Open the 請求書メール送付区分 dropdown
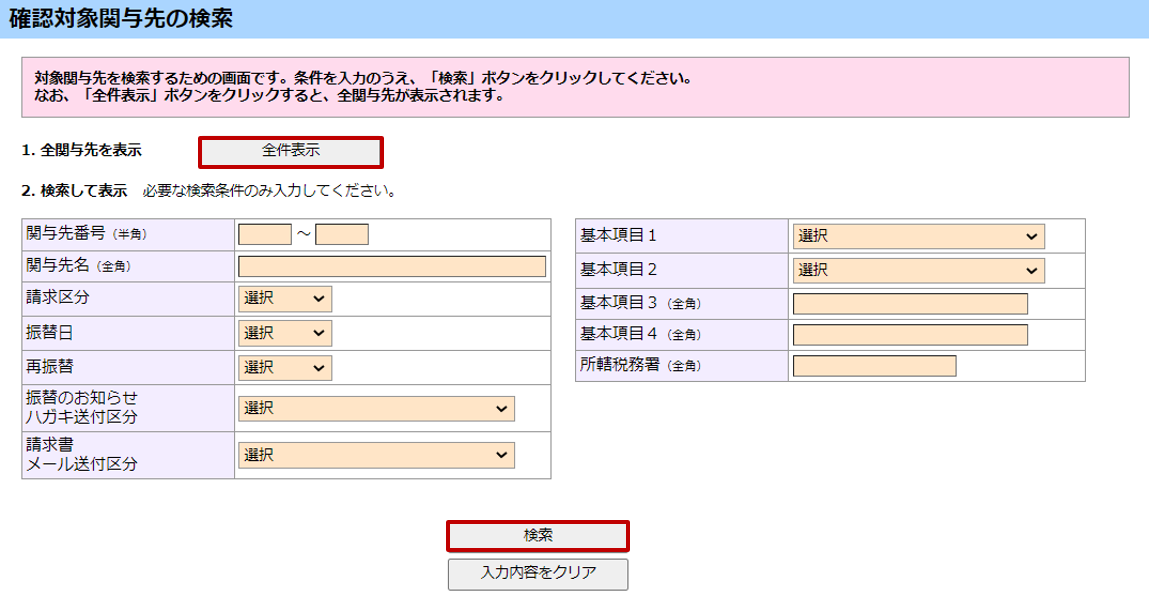1149x596 pixels. 376,455
